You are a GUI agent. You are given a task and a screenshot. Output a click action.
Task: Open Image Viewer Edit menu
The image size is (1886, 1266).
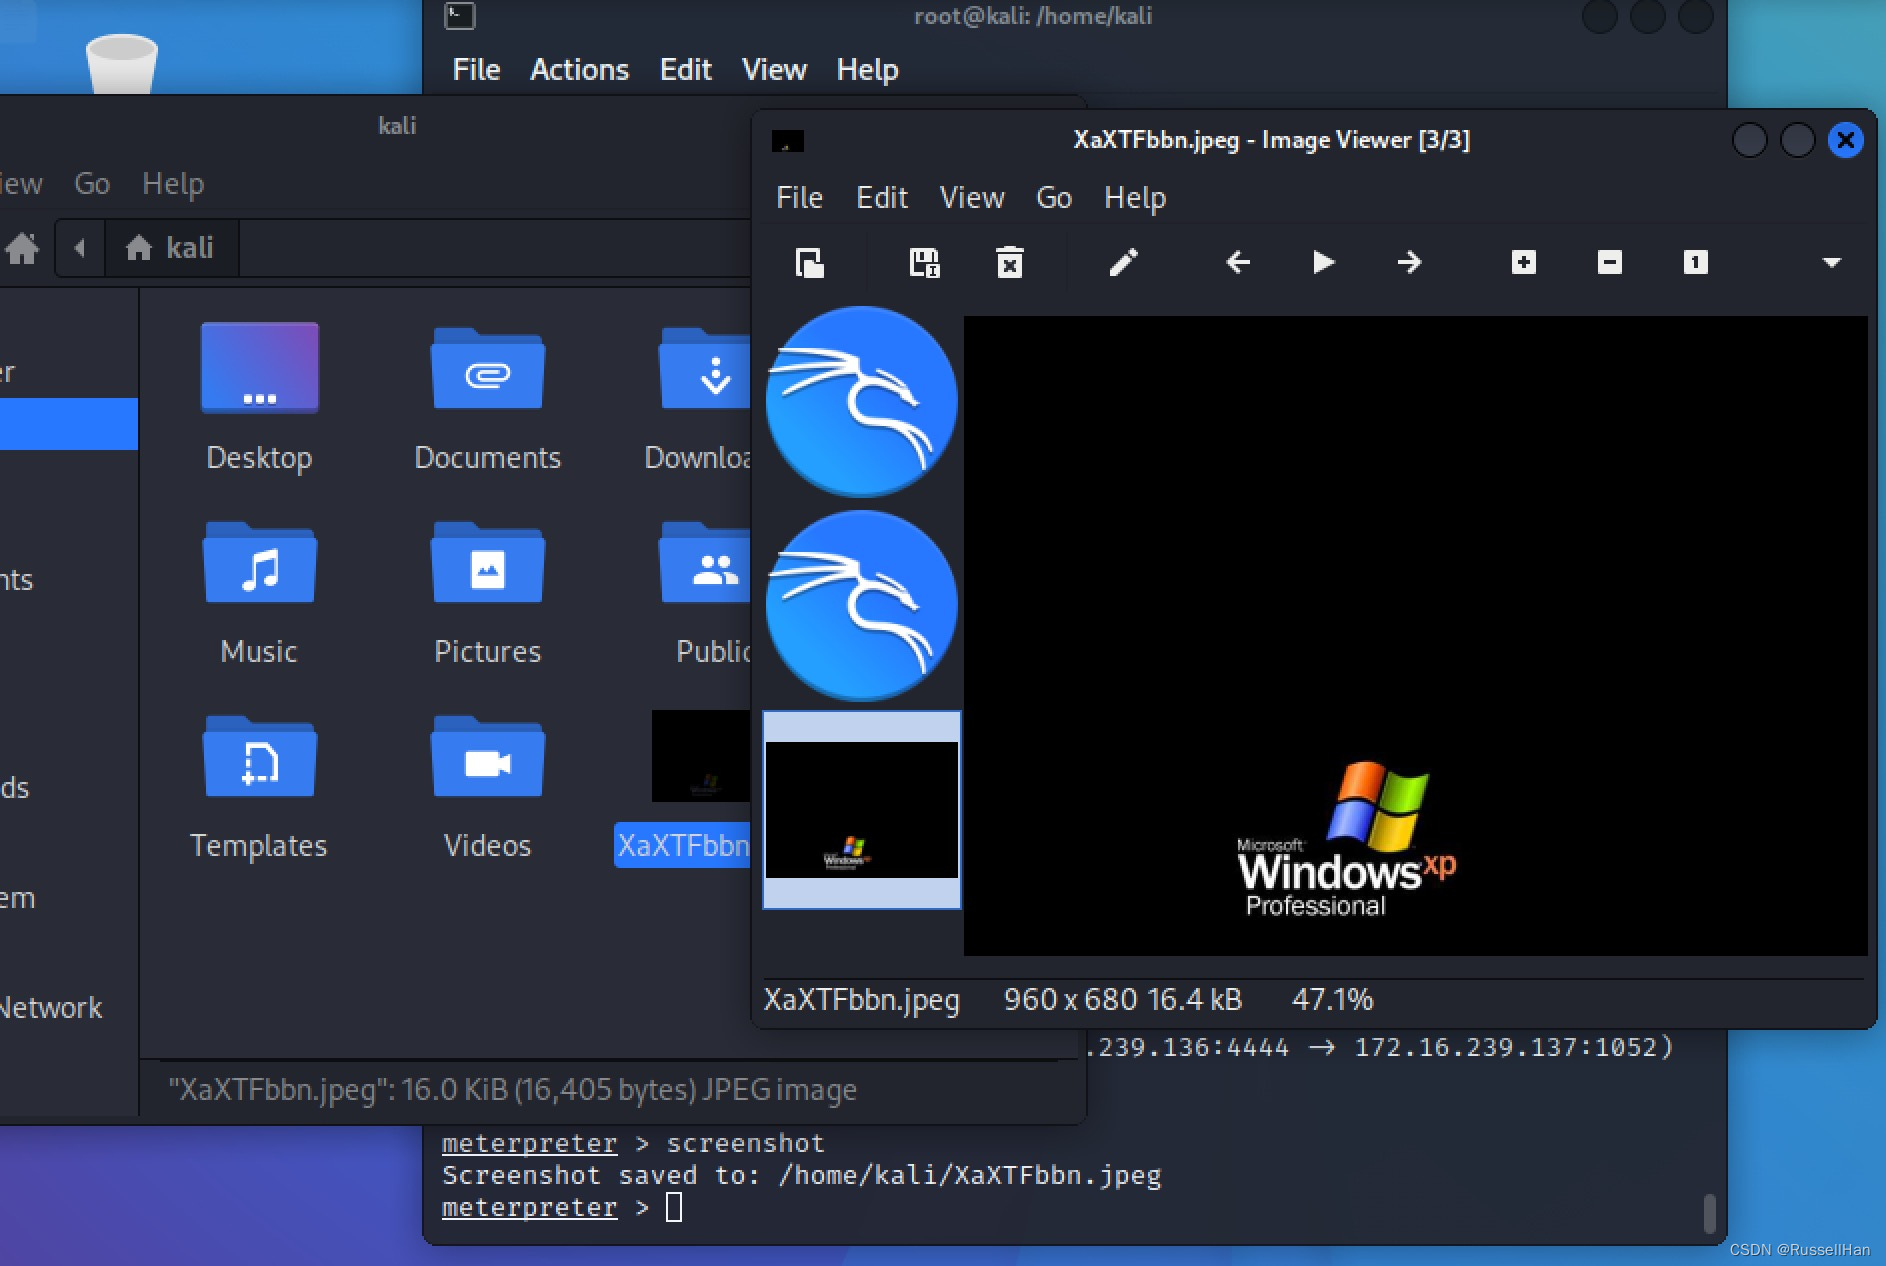point(881,197)
